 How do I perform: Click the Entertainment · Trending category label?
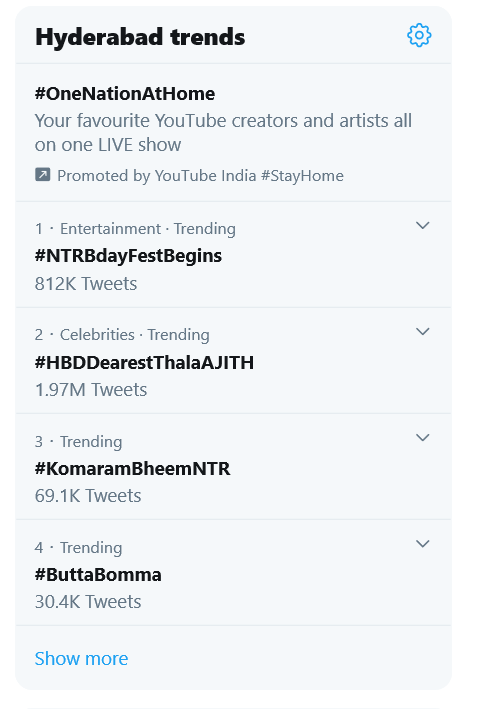(x=147, y=229)
